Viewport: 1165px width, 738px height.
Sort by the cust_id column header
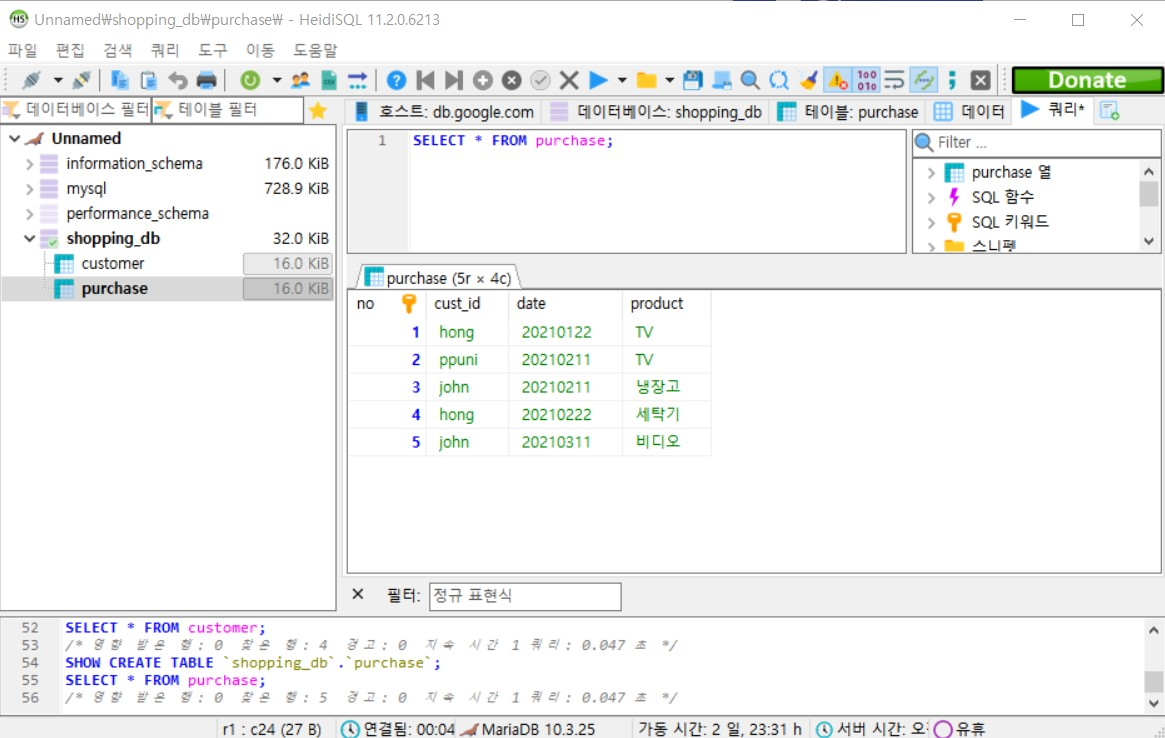tap(467, 303)
